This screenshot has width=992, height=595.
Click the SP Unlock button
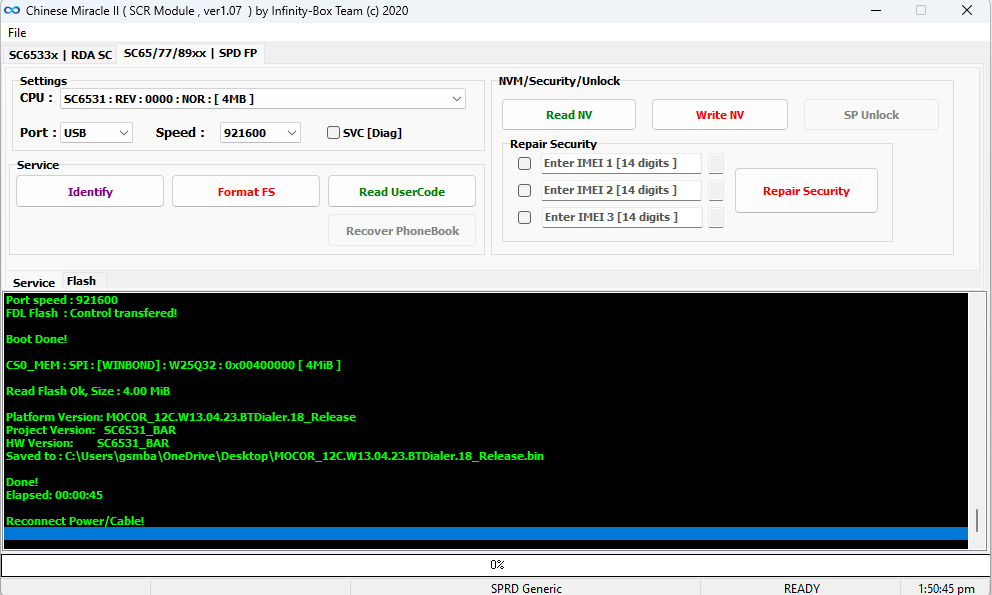871,115
